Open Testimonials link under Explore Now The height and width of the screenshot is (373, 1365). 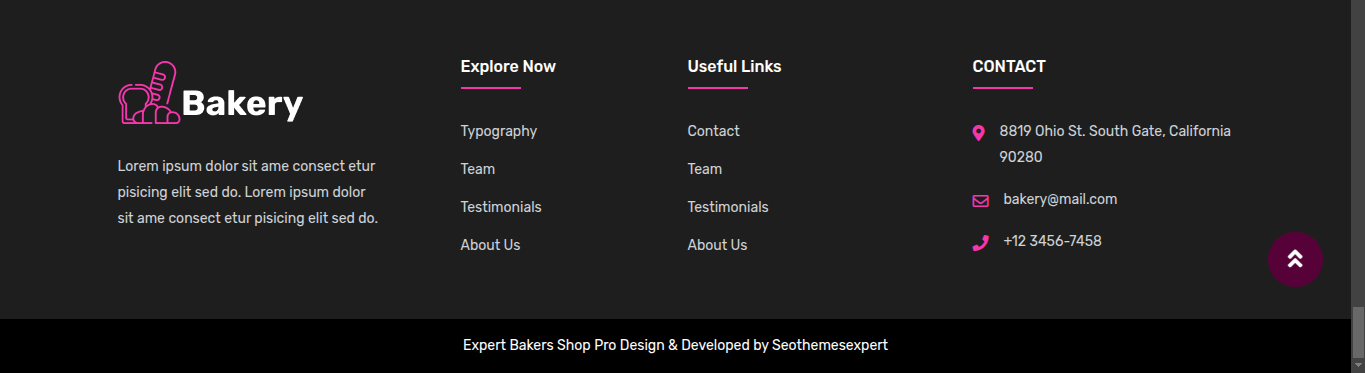tap(500, 207)
